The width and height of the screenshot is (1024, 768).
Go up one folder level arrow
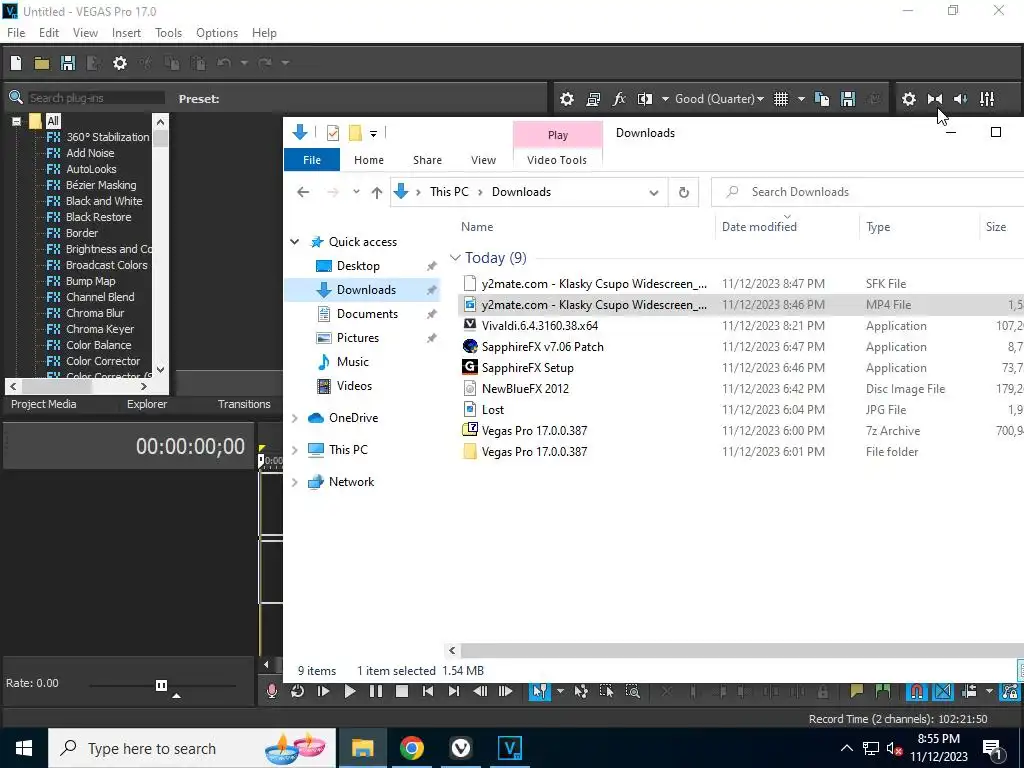click(x=377, y=192)
